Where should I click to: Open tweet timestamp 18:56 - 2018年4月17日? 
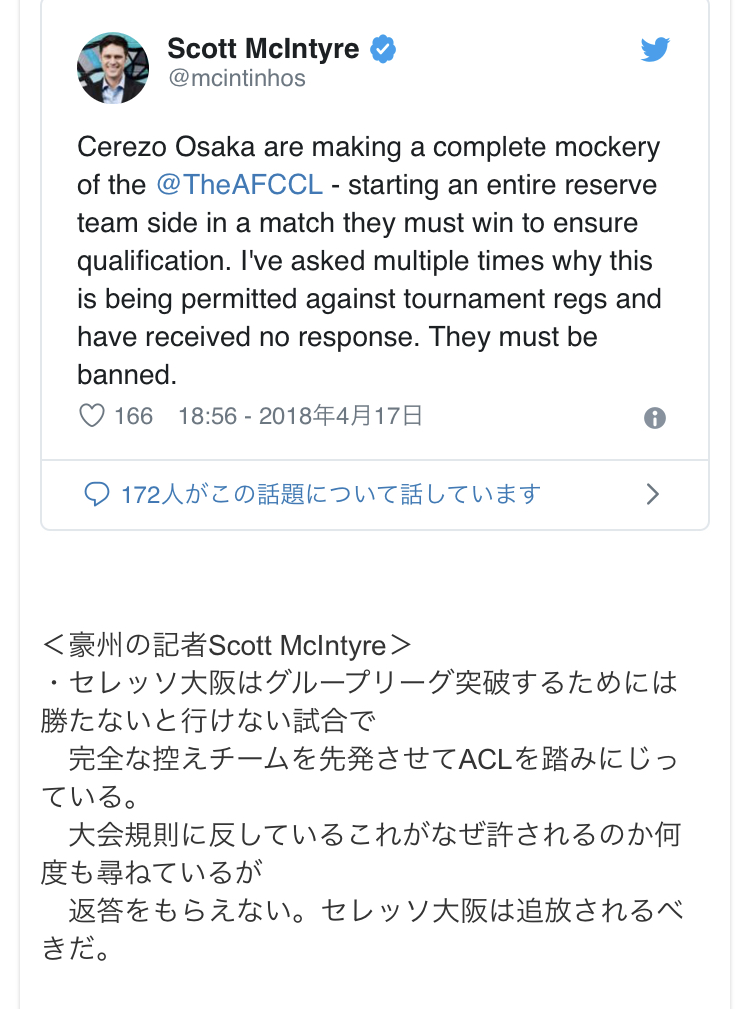point(300,416)
